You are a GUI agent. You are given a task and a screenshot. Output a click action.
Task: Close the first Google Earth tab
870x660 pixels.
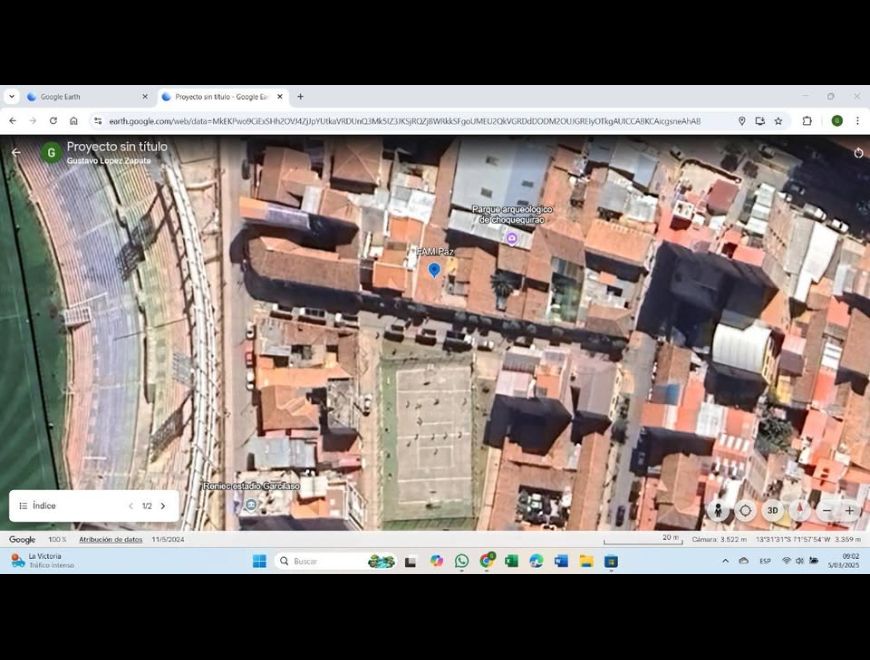point(145,97)
